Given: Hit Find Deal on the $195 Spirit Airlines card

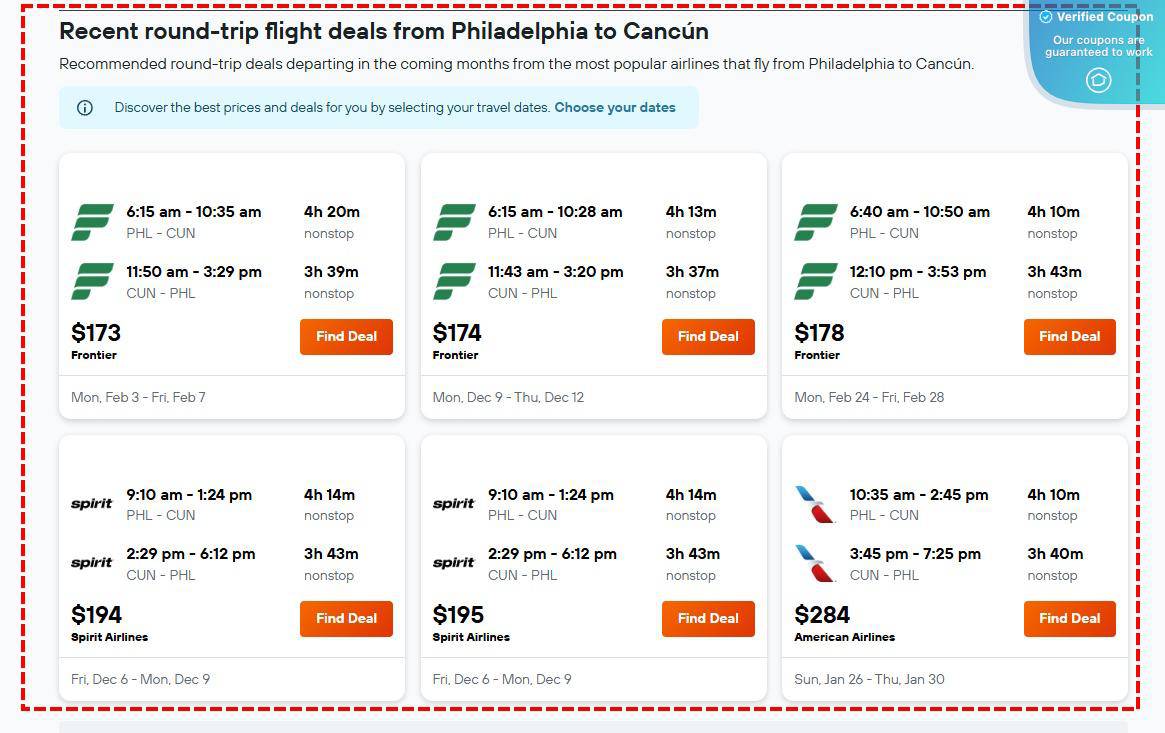Looking at the screenshot, I should [708, 619].
